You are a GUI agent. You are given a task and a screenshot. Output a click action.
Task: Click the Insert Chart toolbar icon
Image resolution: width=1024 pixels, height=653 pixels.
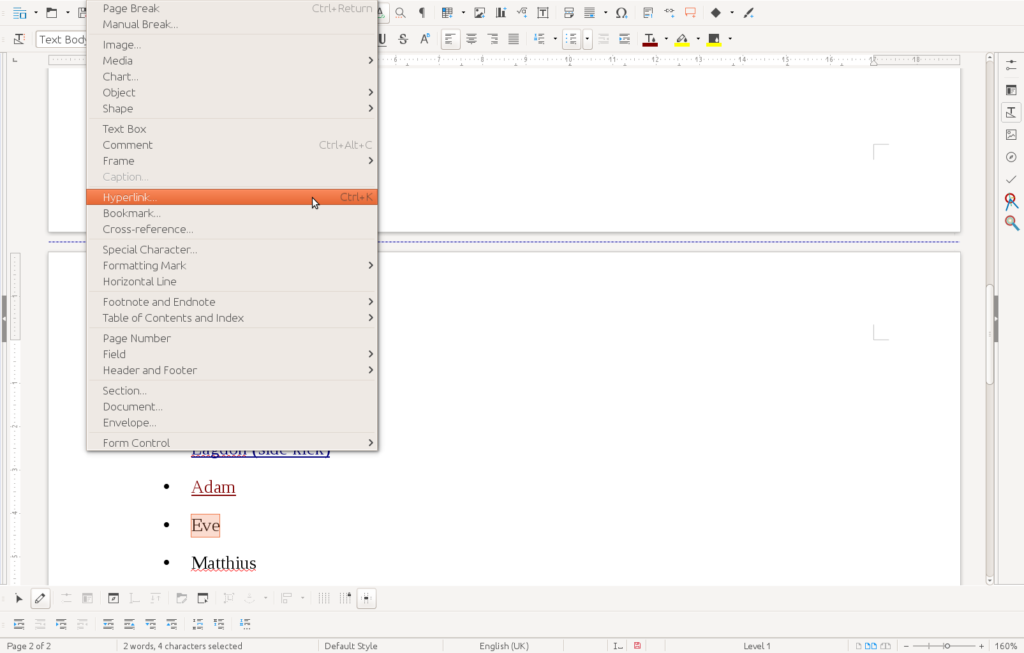point(500,13)
